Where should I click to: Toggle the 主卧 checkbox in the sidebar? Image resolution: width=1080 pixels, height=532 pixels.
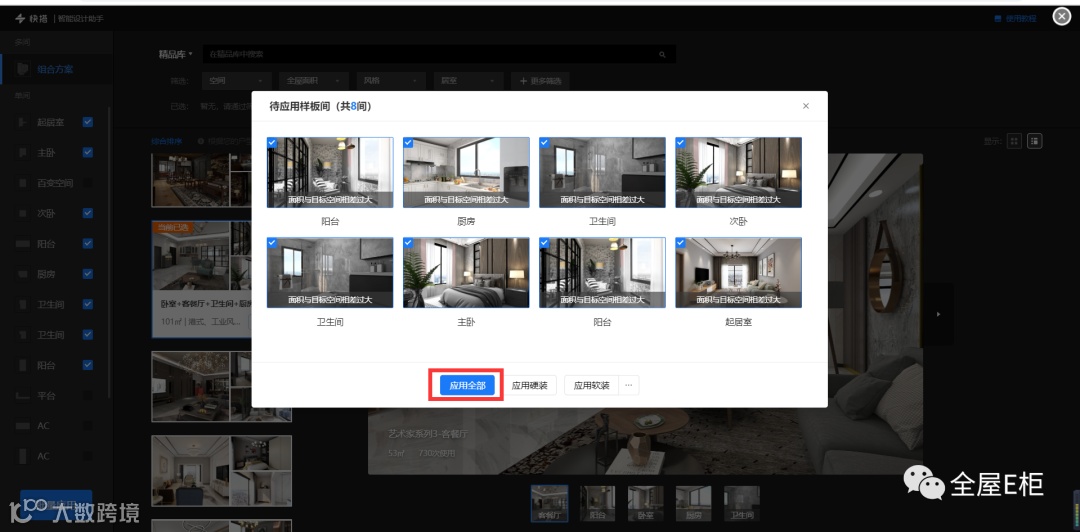87,152
